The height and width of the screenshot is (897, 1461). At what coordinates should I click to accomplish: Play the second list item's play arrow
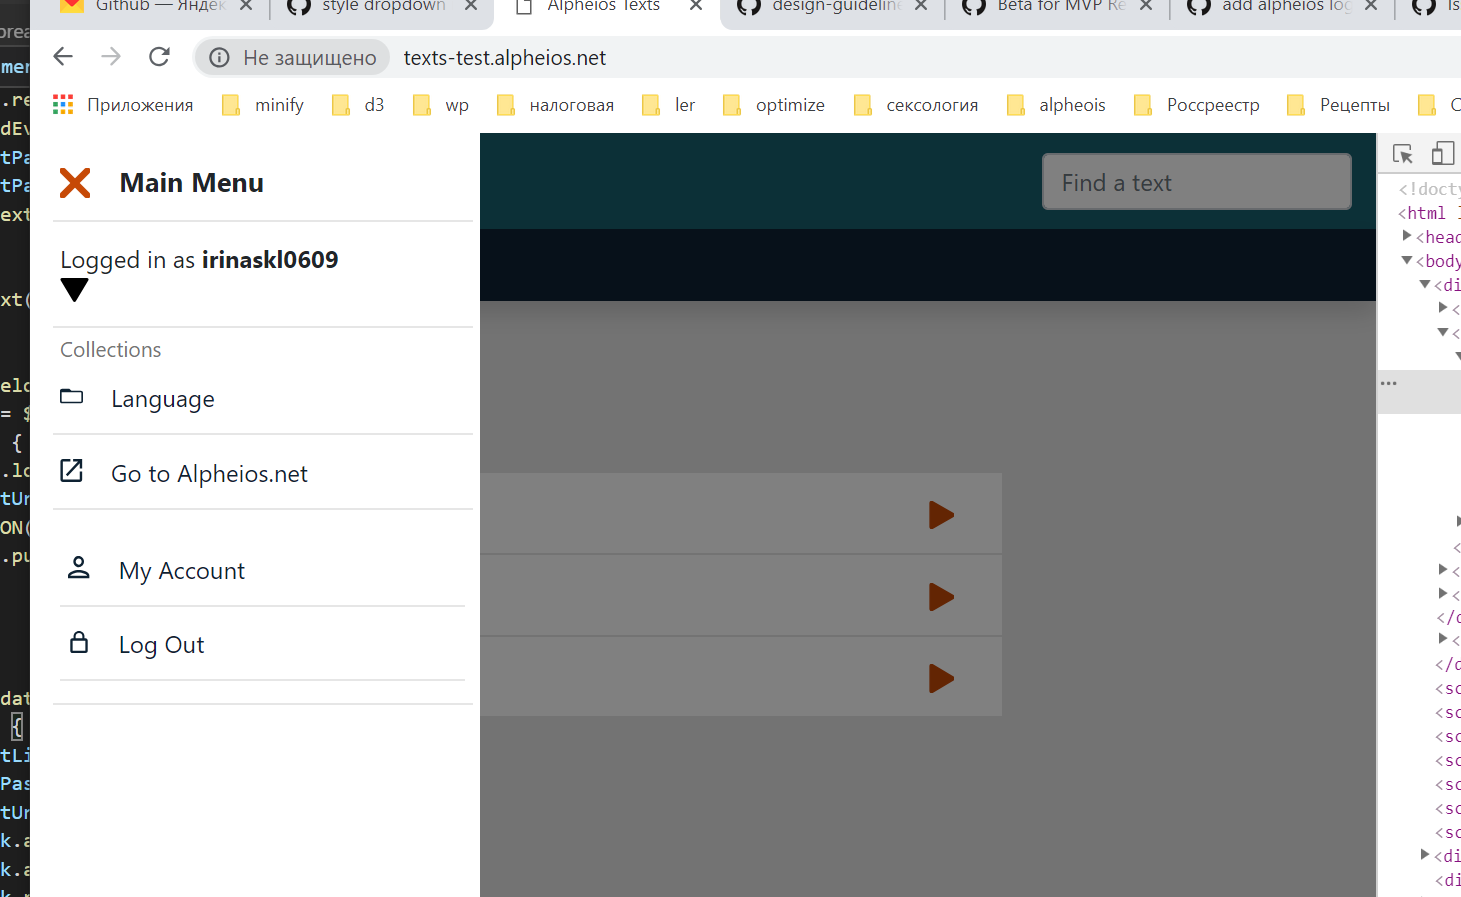click(x=940, y=597)
